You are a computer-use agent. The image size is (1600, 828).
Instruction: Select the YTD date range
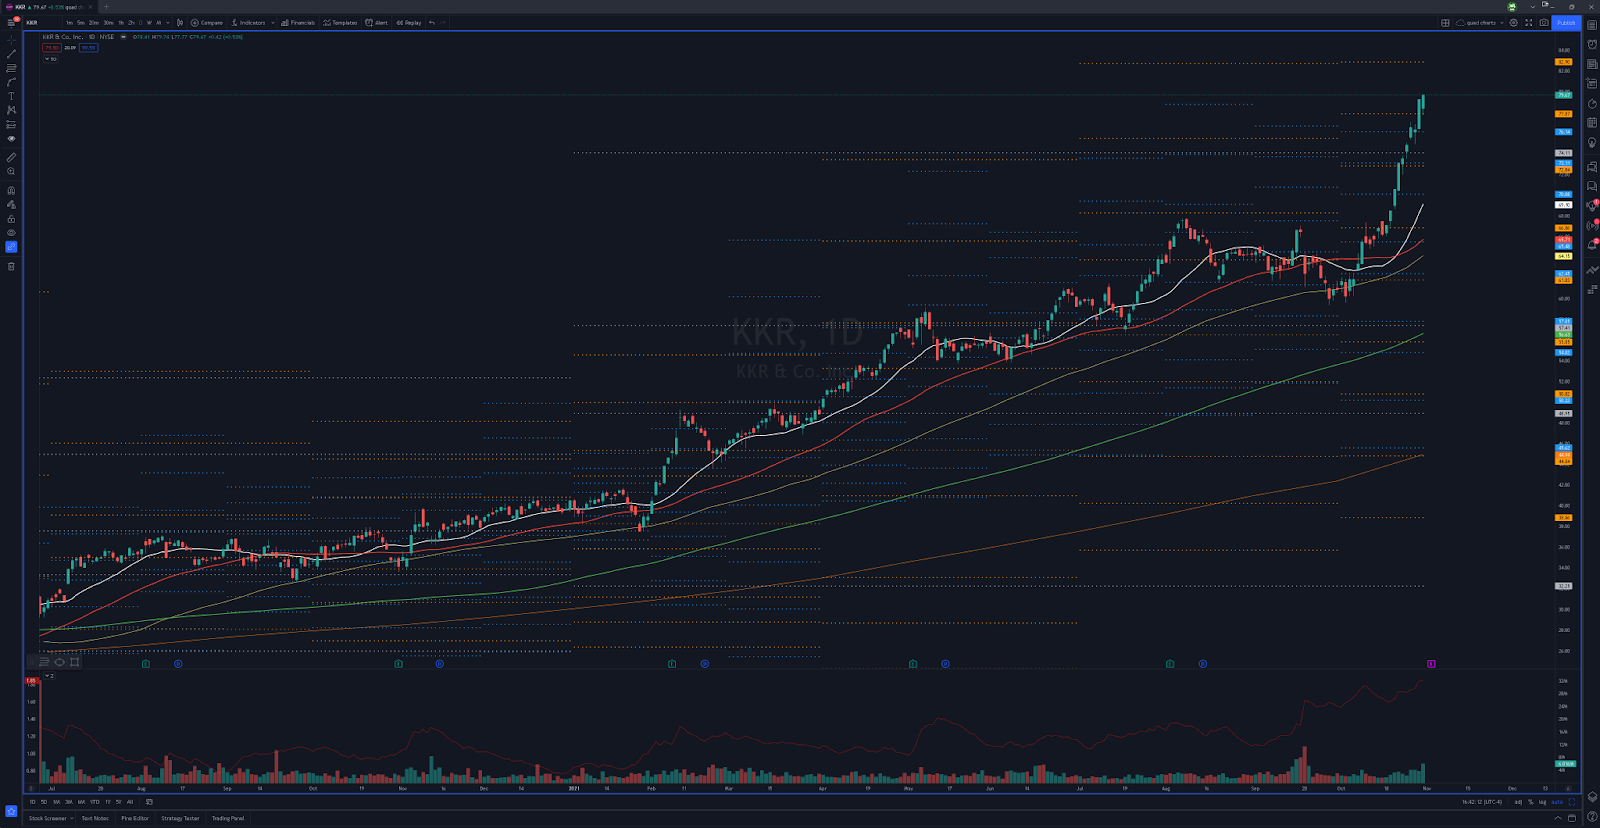pyautogui.click(x=95, y=802)
